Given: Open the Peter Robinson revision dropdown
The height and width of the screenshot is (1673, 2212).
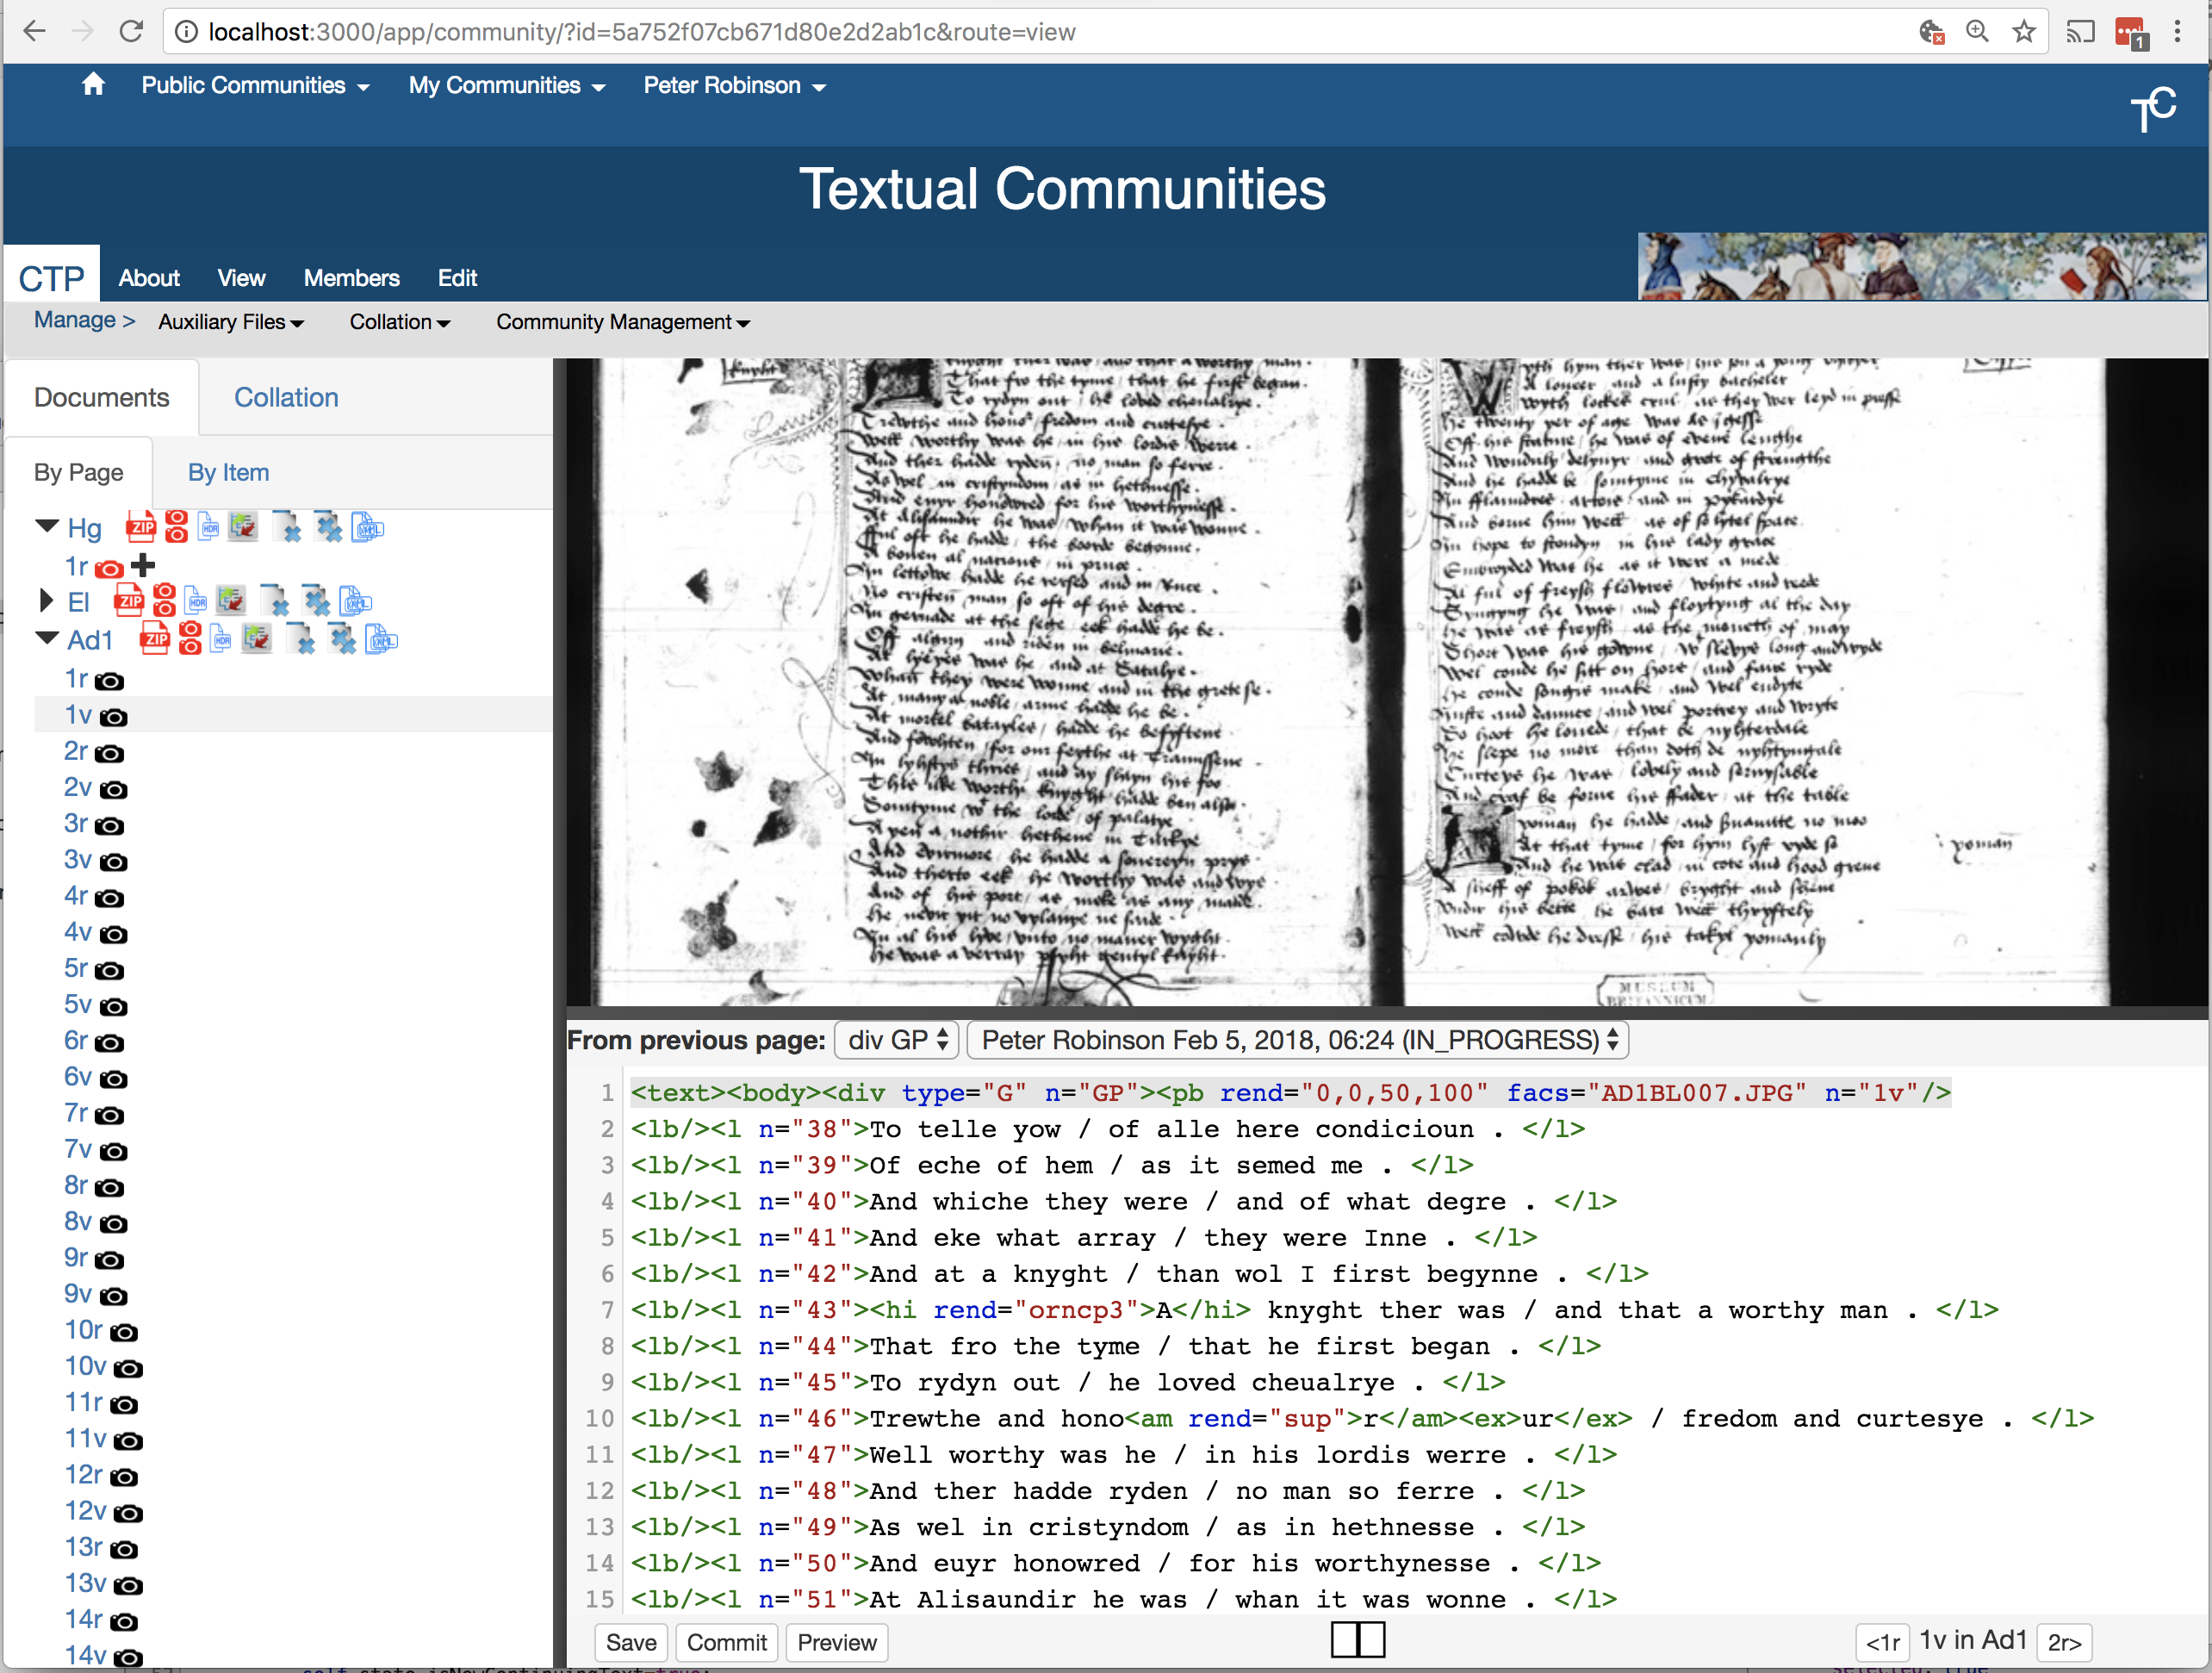Looking at the screenshot, I should pyautogui.click(x=1298, y=1040).
